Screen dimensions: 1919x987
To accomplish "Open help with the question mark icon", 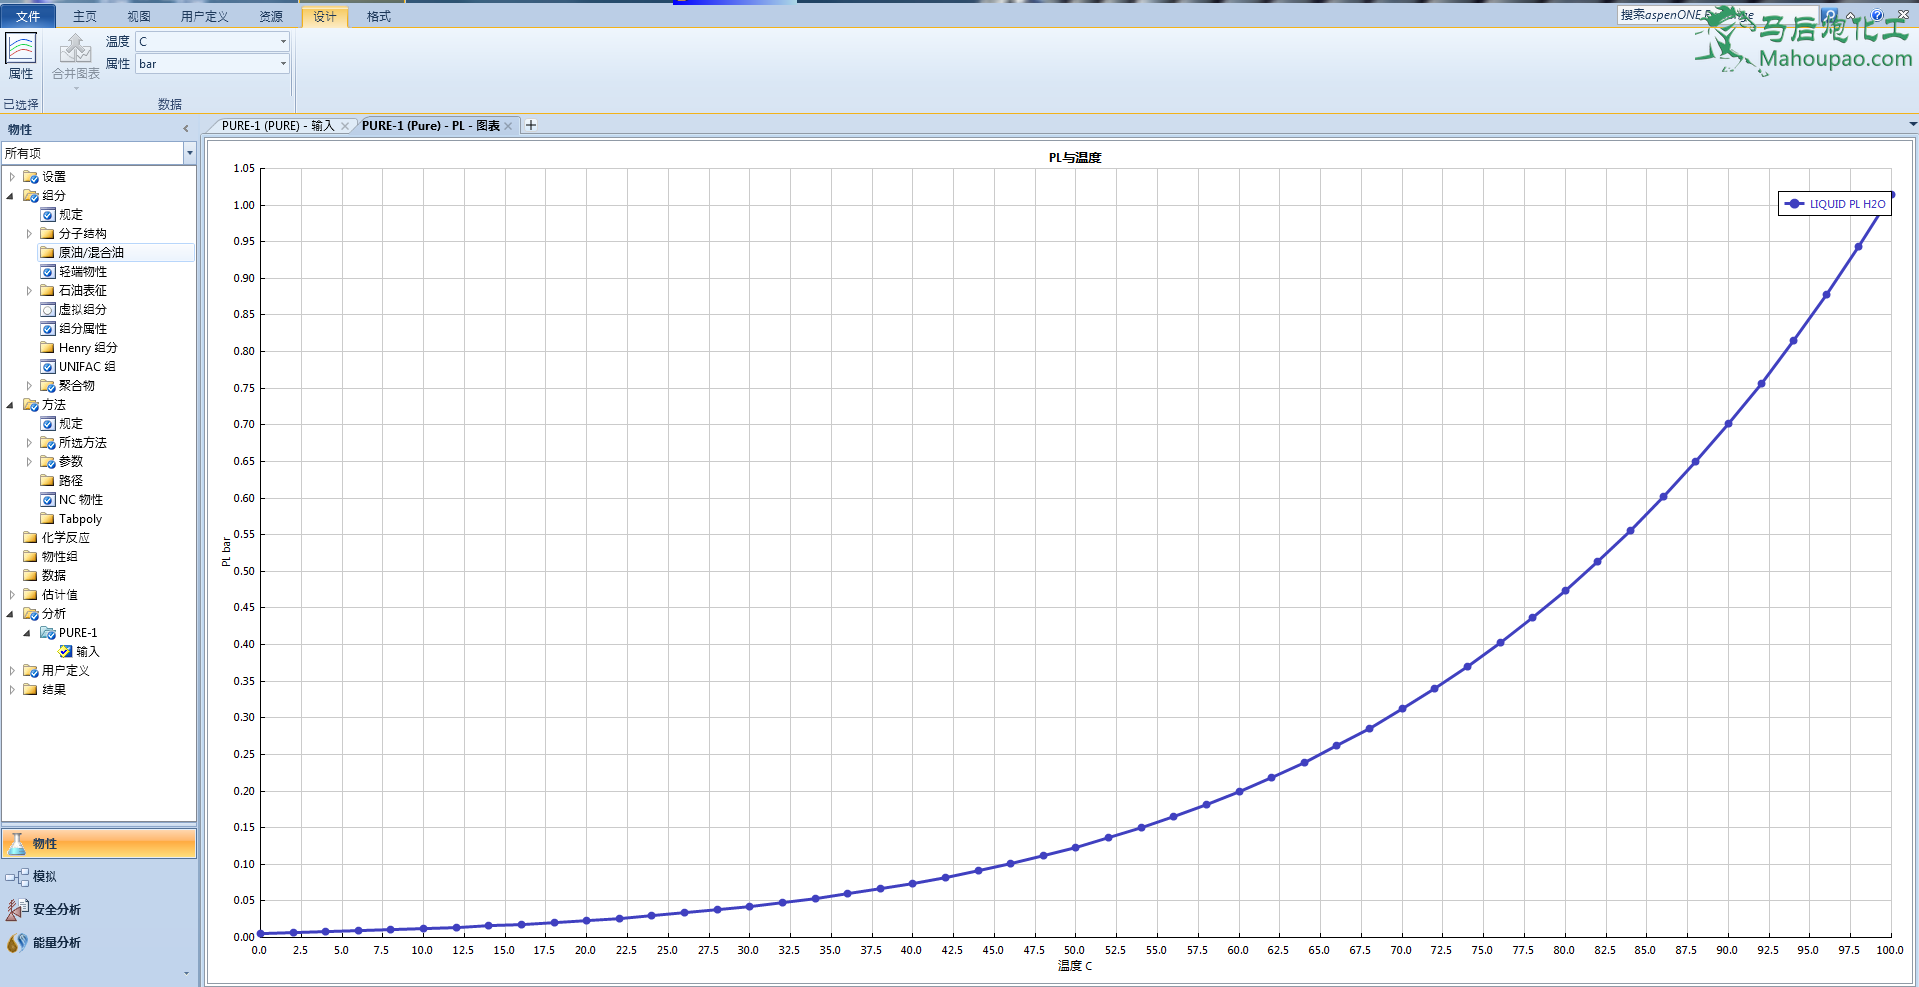I will point(1877,15).
